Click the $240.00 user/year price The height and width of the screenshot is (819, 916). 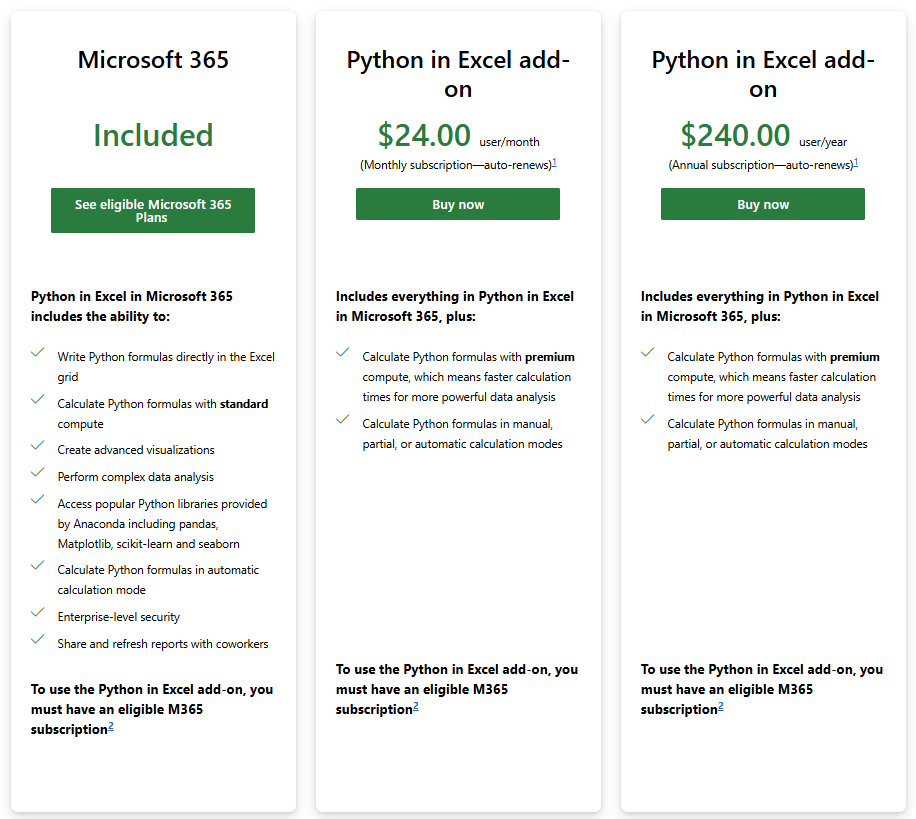764,136
